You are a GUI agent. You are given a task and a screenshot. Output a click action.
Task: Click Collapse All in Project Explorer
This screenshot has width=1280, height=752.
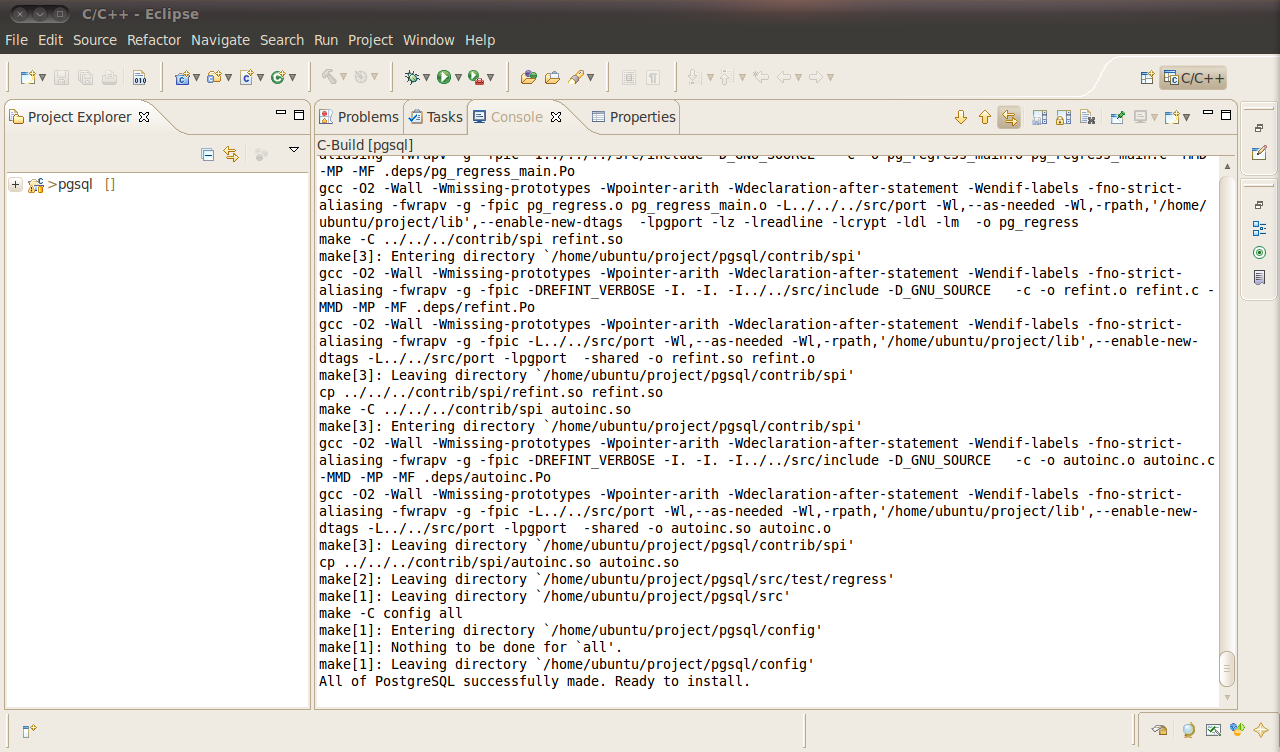point(208,154)
